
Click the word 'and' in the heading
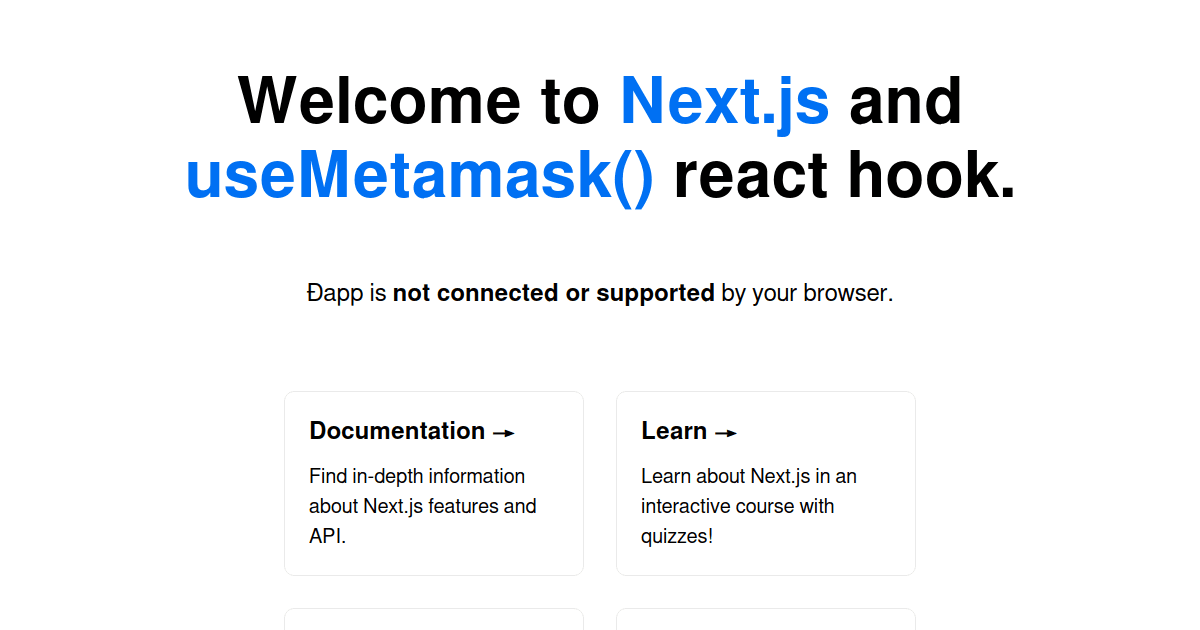click(x=906, y=101)
